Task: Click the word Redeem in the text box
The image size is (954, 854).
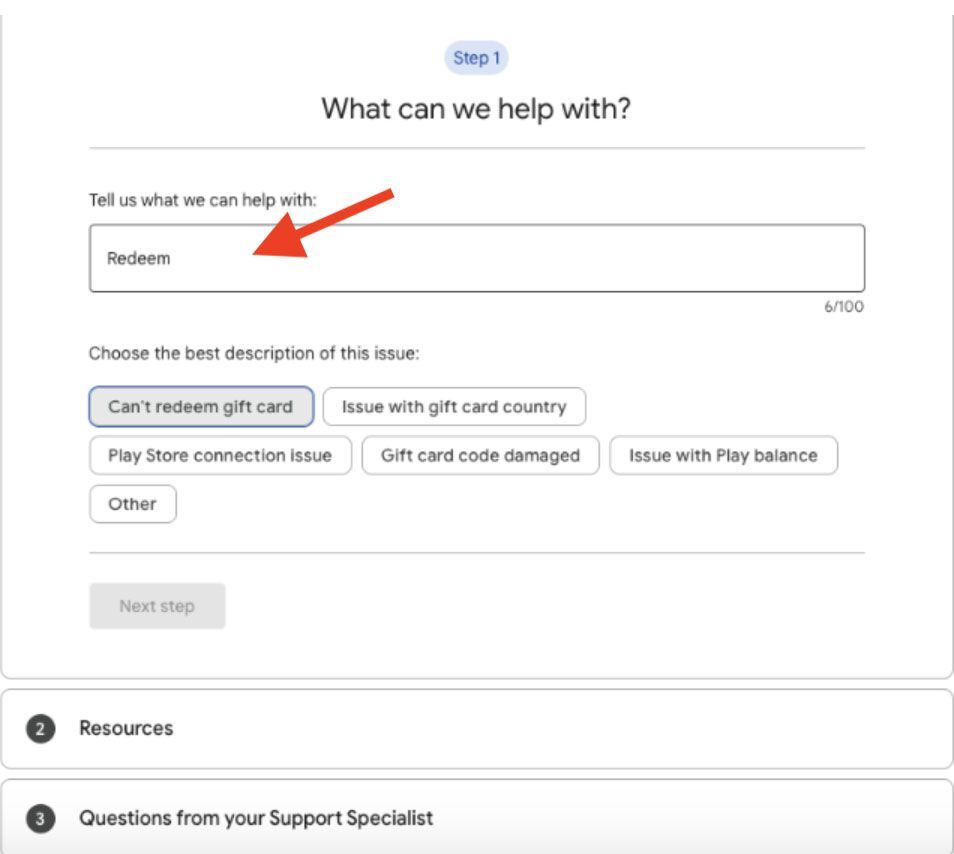Action: pyautogui.click(x=139, y=258)
